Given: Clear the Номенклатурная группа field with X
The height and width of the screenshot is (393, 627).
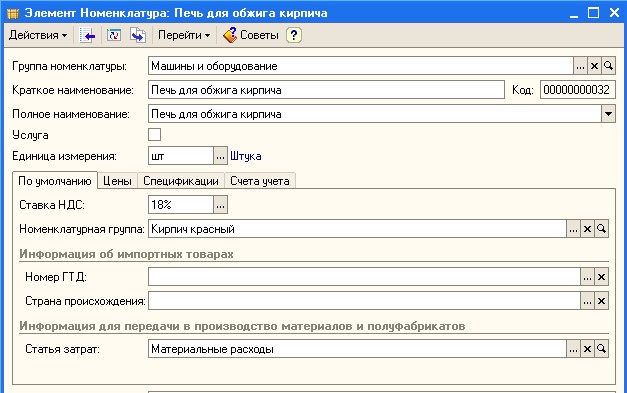Looking at the screenshot, I should pyautogui.click(x=587, y=229).
